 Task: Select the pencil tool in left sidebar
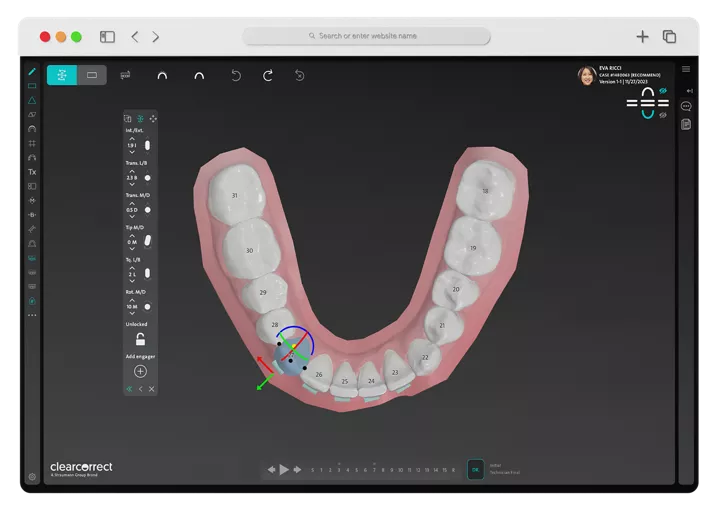(32, 72)
